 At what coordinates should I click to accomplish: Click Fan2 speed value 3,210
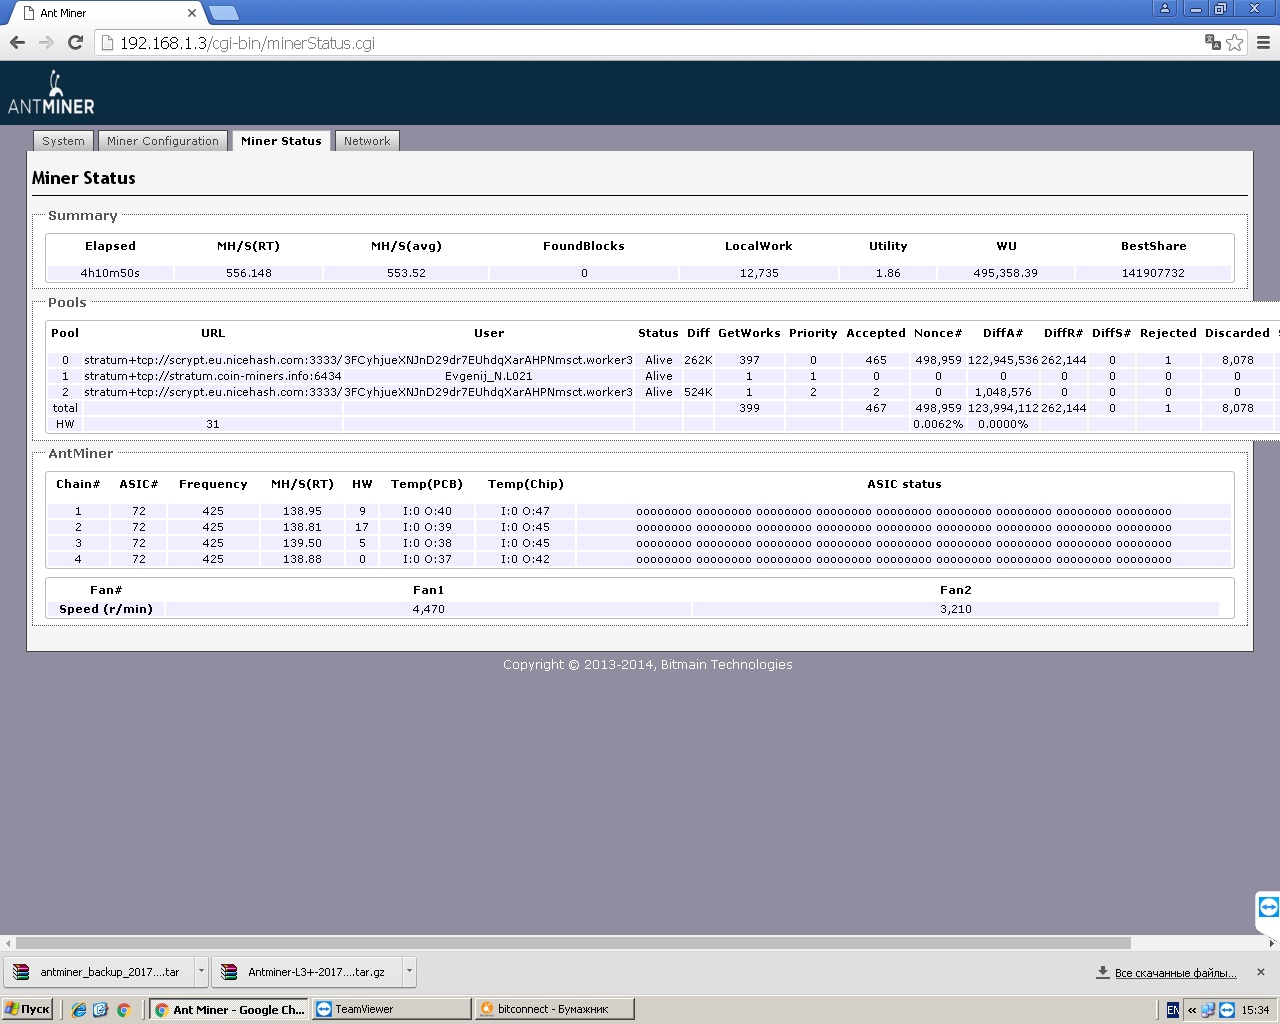coord(956,609)
